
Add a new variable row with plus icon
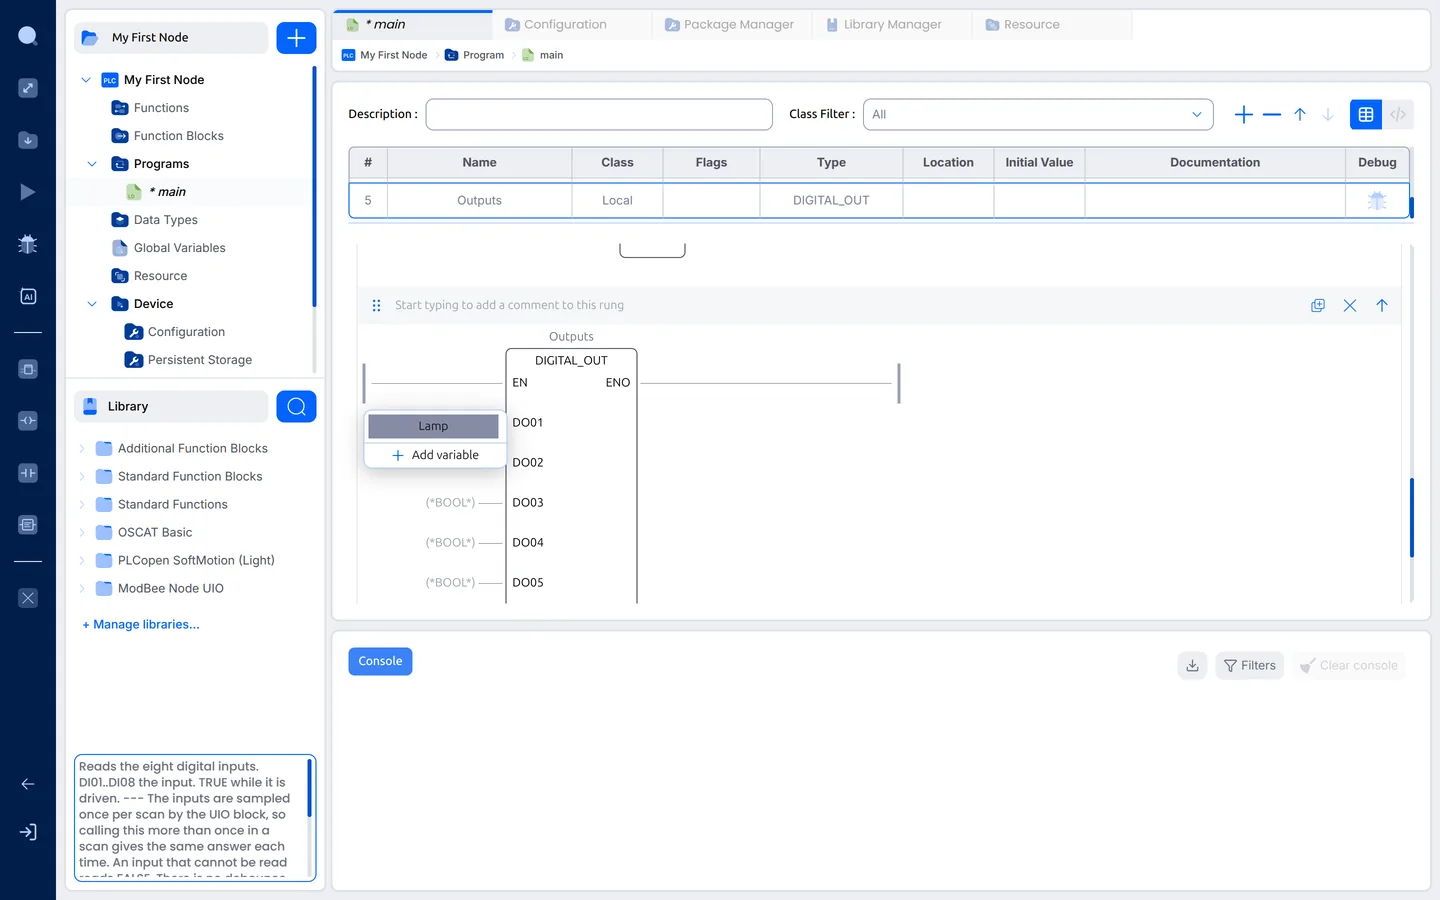tap(1244, 115)
